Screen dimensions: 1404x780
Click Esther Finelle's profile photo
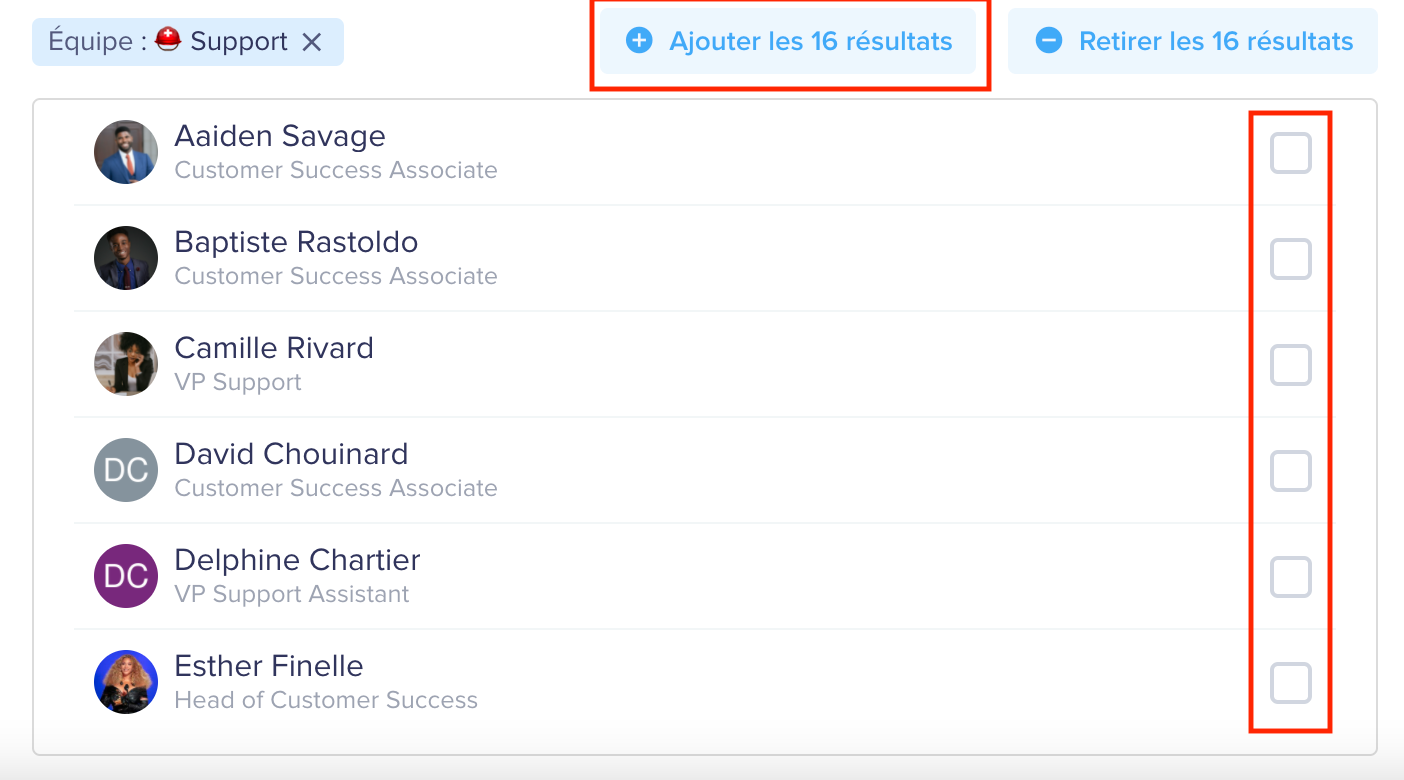(126, 682)
